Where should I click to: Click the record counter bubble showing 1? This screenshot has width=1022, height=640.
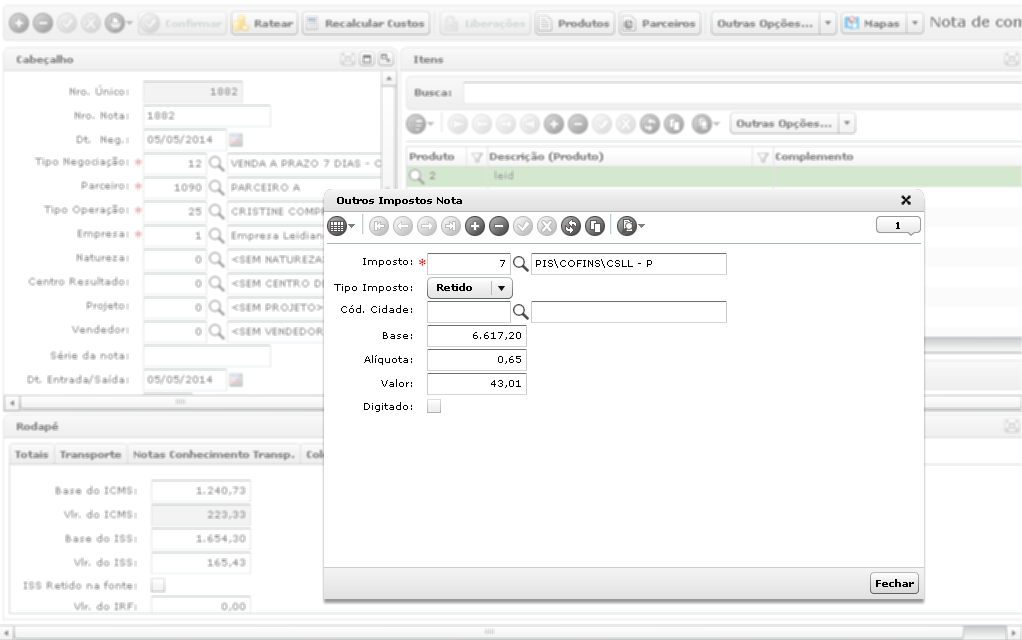point(898,225)
